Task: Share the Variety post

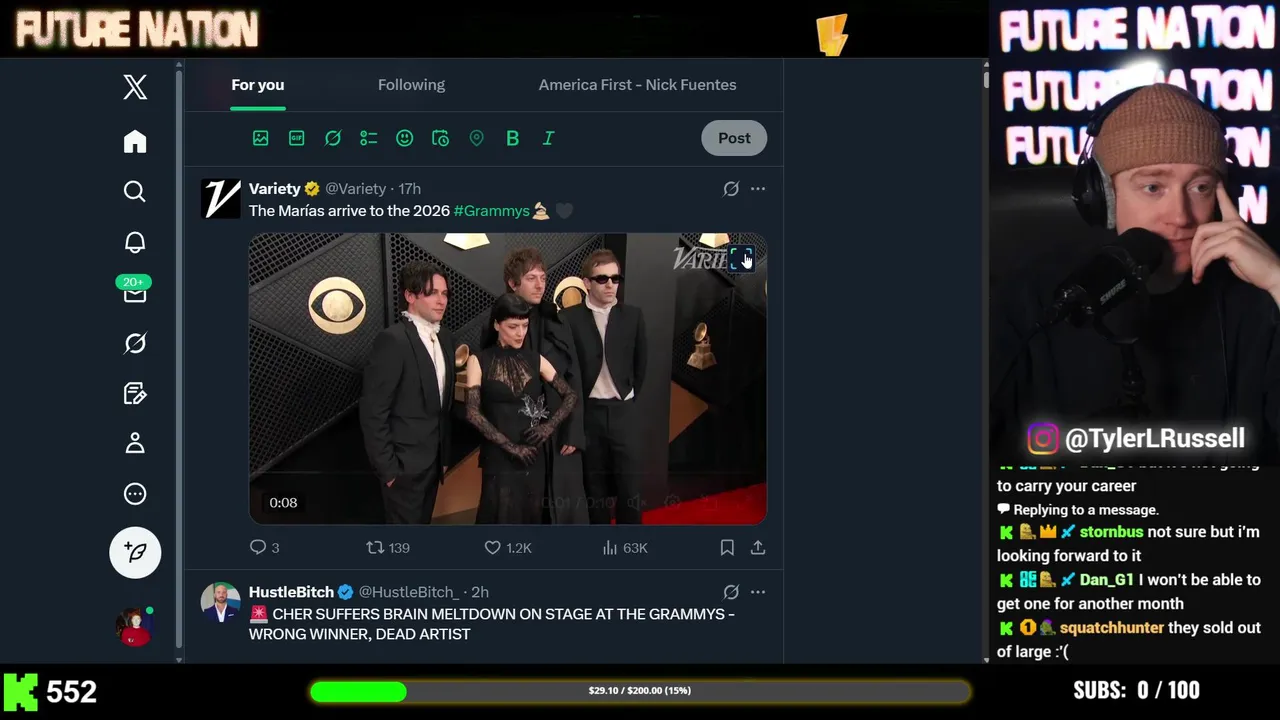Action: 758,547
